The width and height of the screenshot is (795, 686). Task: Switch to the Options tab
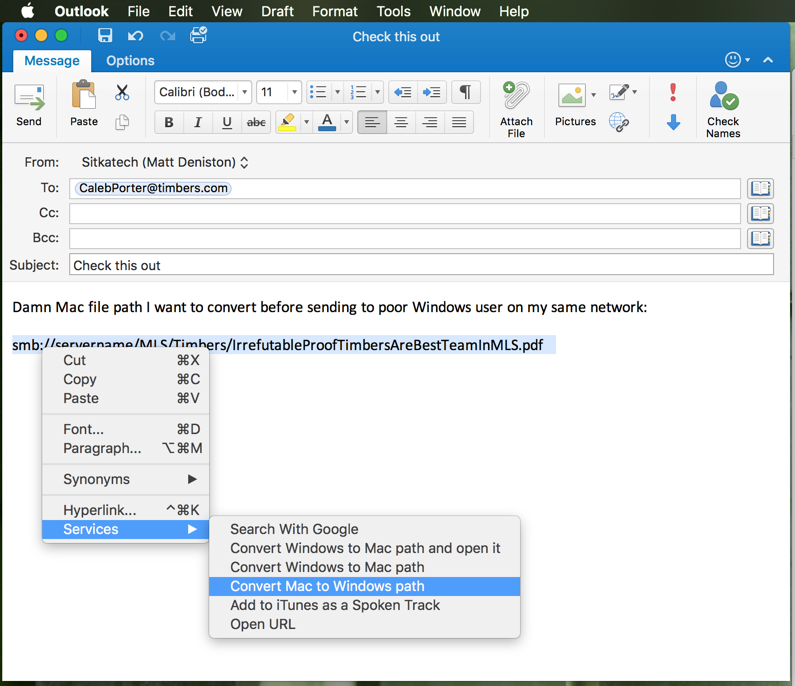coord(130,60)
